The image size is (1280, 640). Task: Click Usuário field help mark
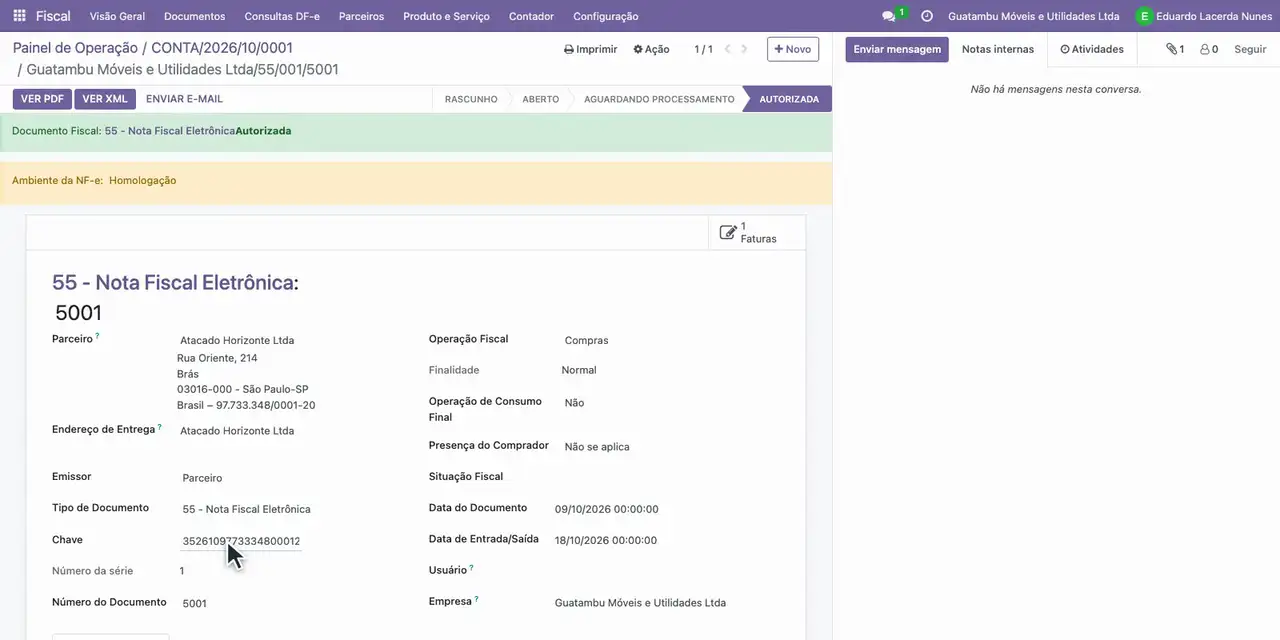point(471,568)
